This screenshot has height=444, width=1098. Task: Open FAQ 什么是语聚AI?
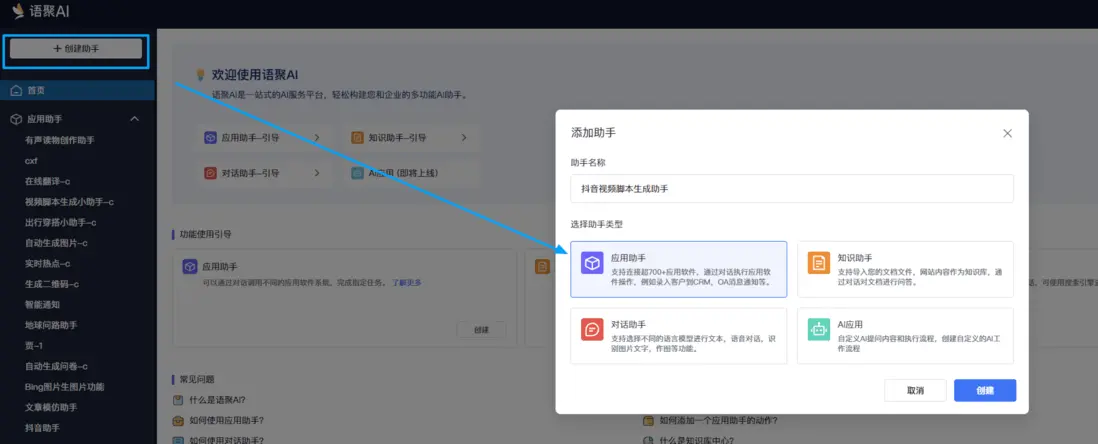click(216, 401)
